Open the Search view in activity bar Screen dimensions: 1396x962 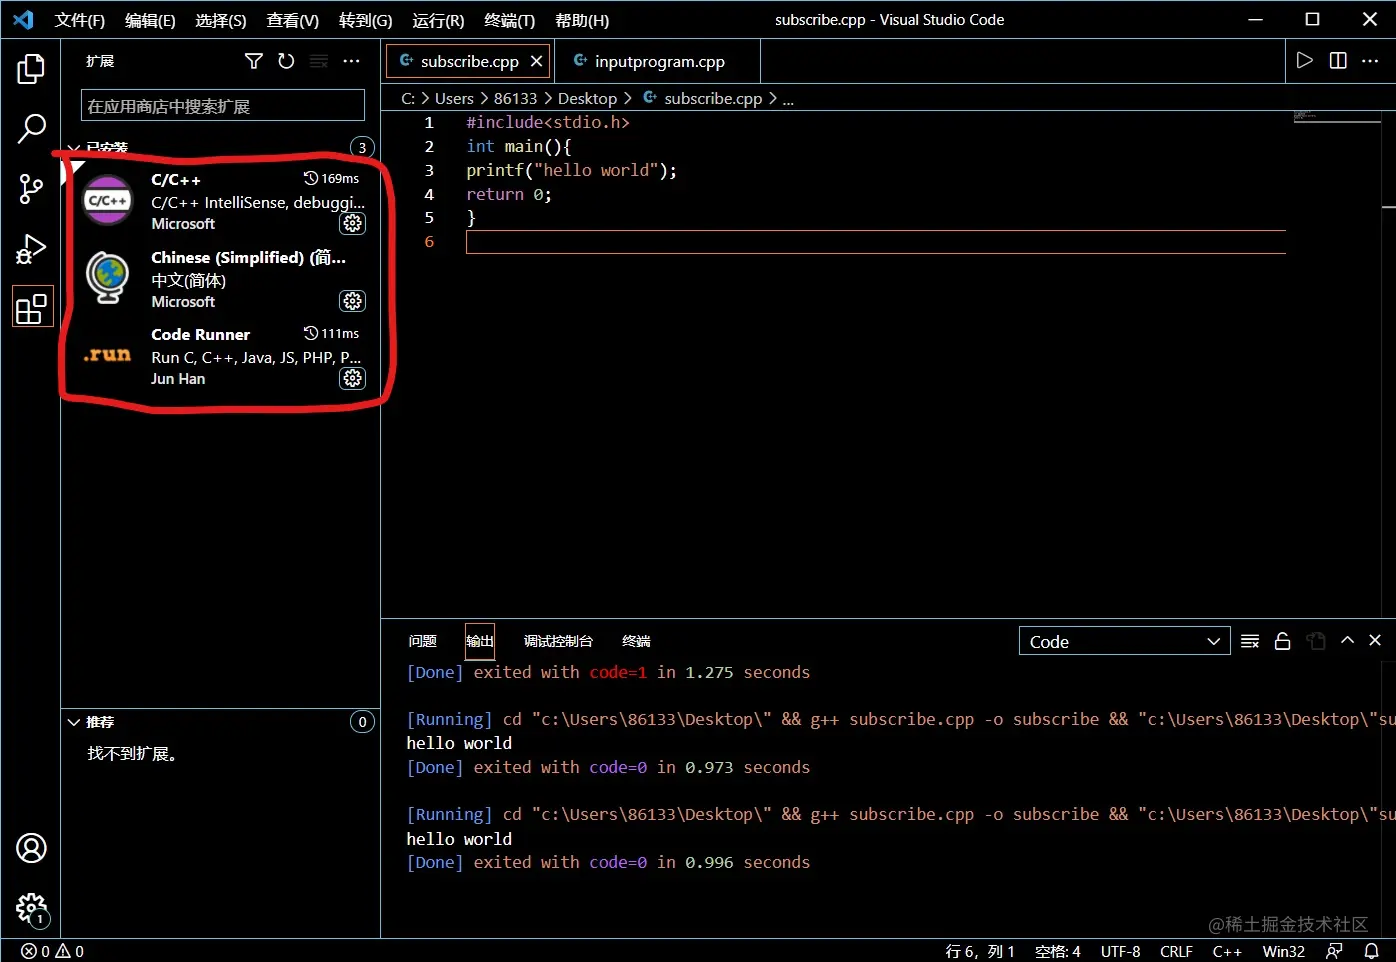click(x=31, y=128)
